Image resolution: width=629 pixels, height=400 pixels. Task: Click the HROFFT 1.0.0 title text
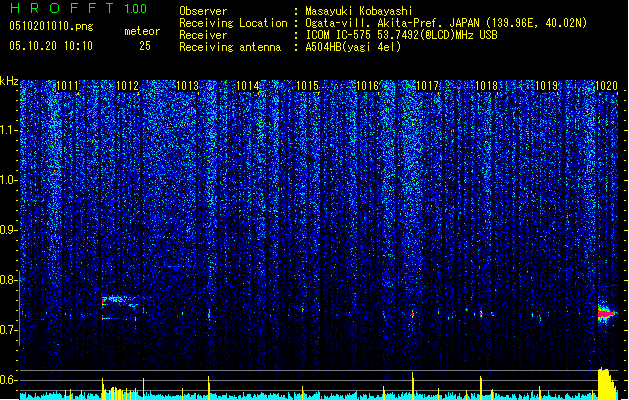(78, 8)
